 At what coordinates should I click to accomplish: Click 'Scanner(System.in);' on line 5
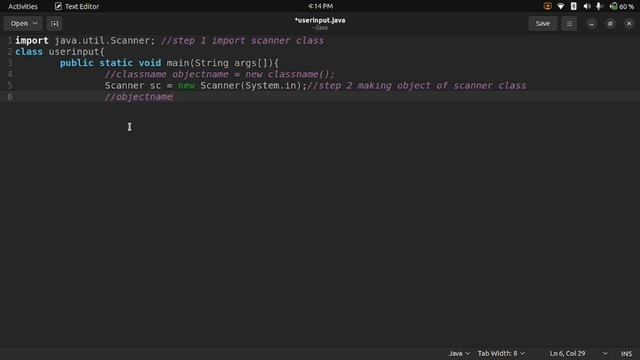click(253, 86)
